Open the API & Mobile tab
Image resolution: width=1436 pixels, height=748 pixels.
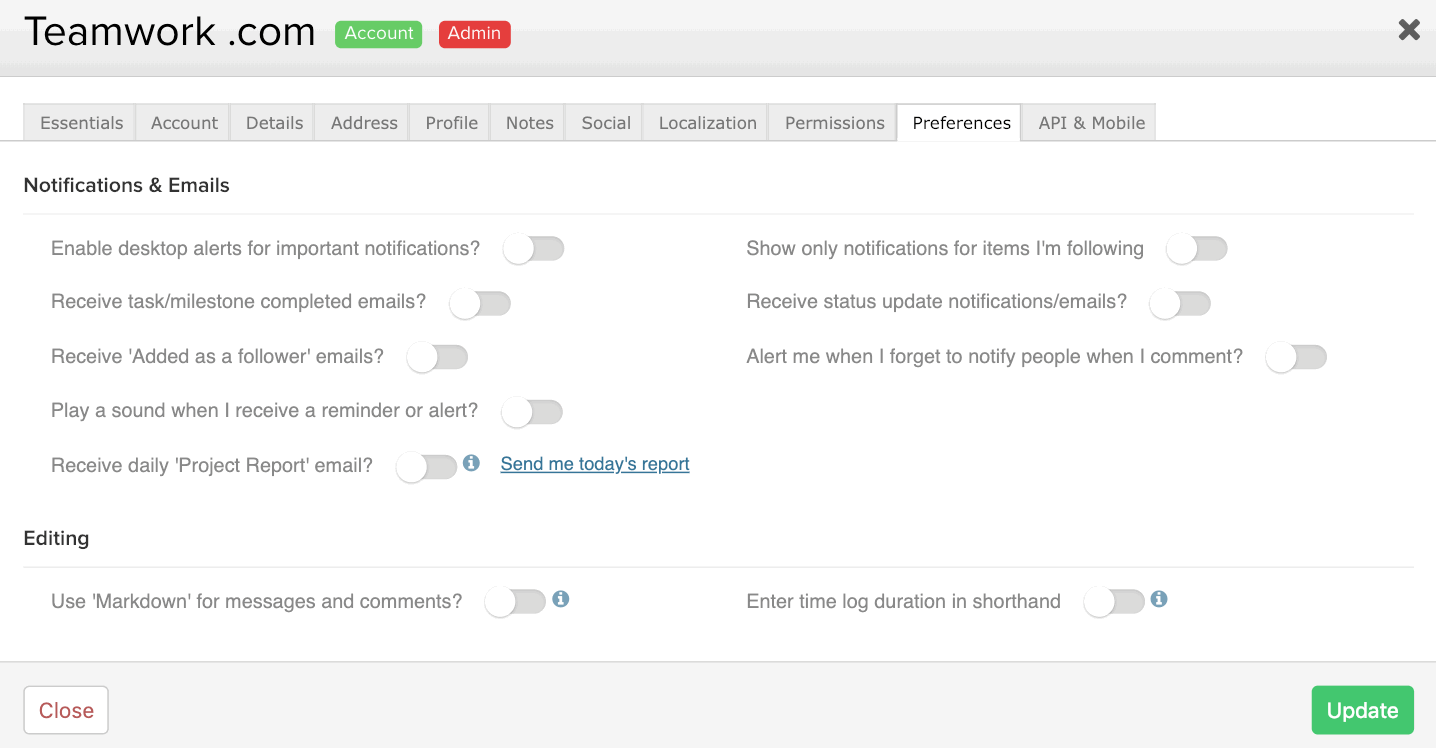click(x=1091, y=123)
